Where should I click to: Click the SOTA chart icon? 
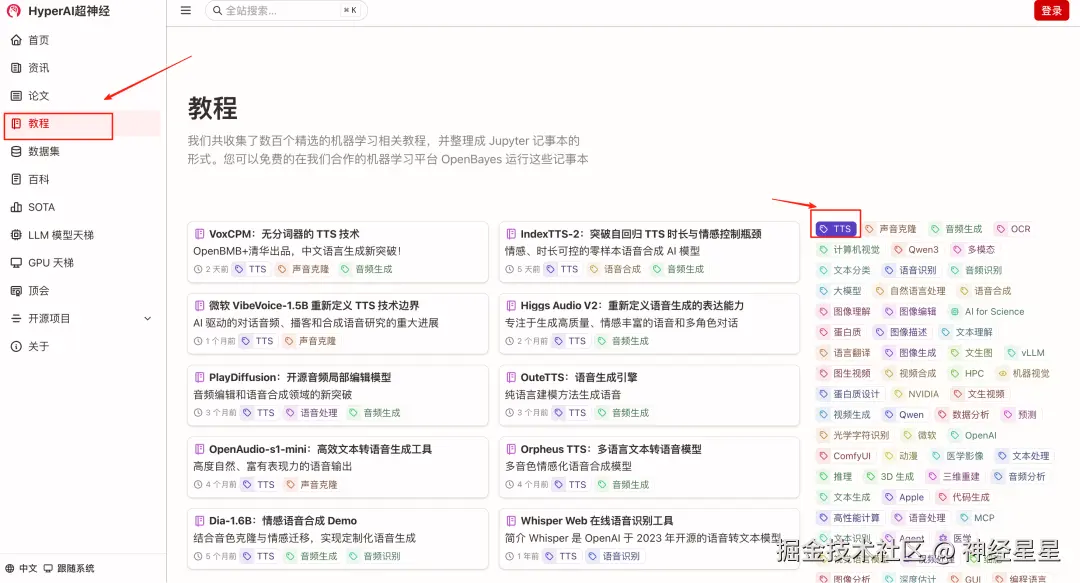tap(16, 207)
